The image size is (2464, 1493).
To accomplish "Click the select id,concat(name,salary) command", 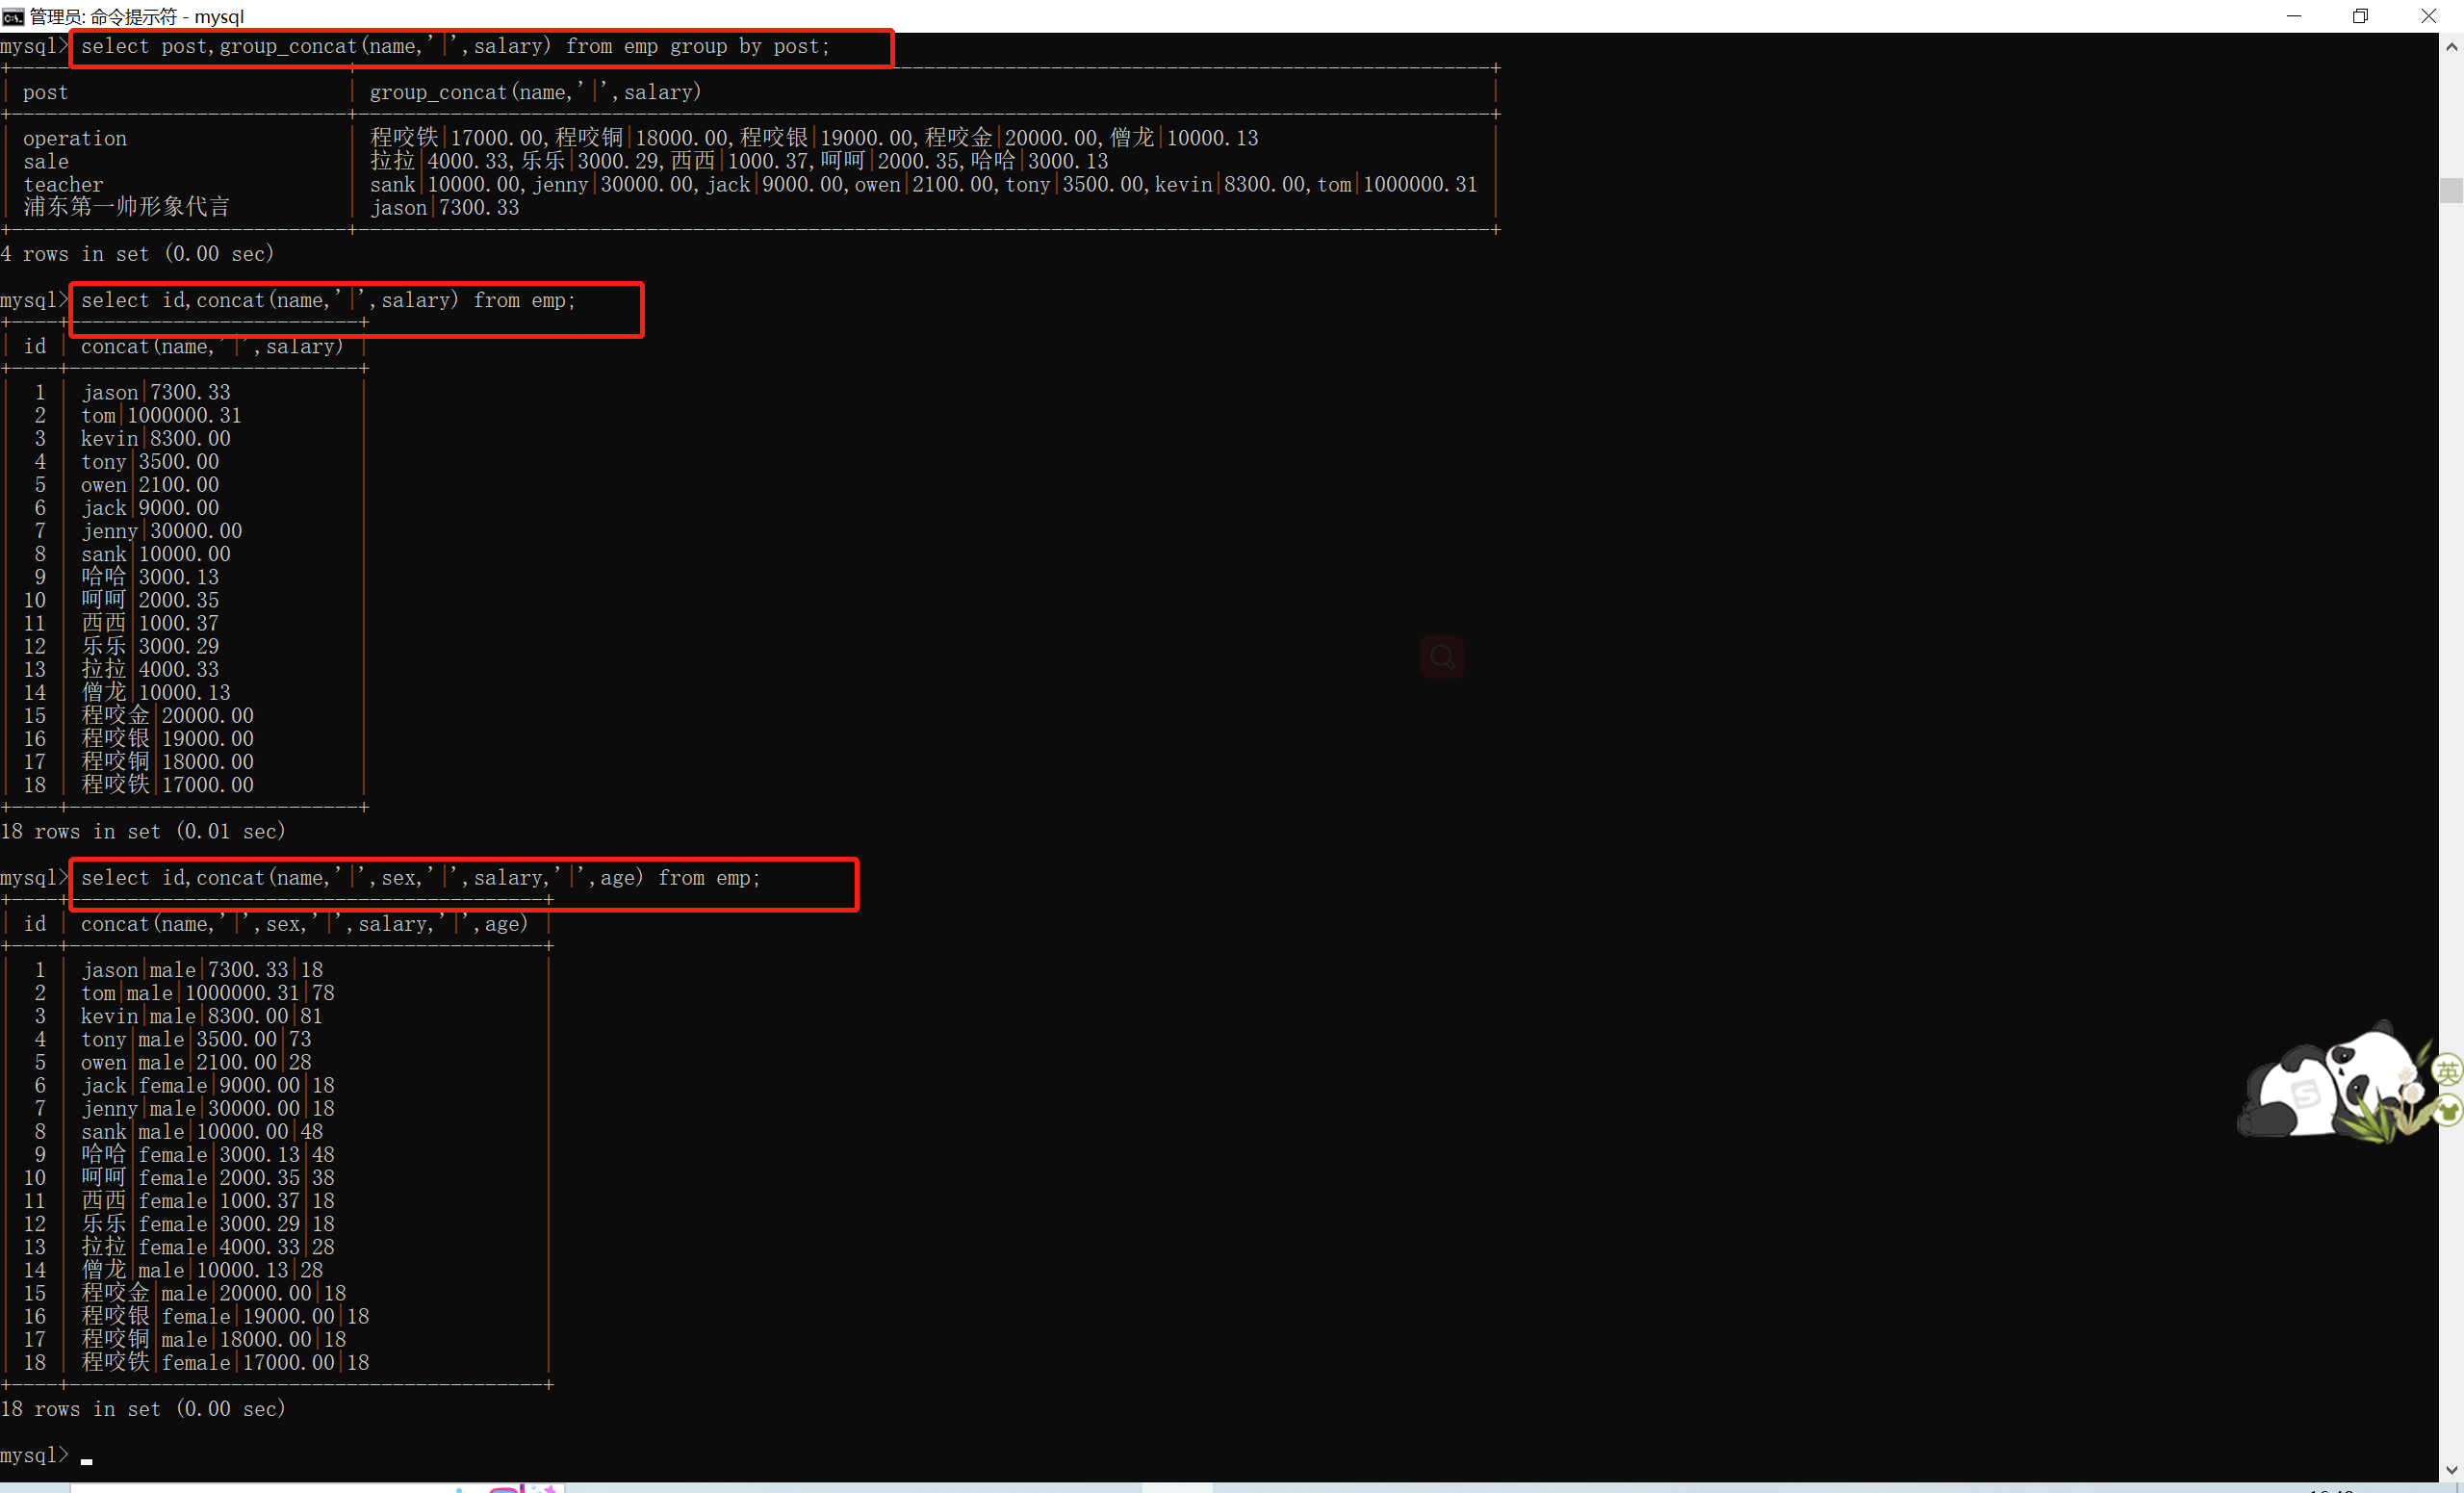I will (328, 300).
